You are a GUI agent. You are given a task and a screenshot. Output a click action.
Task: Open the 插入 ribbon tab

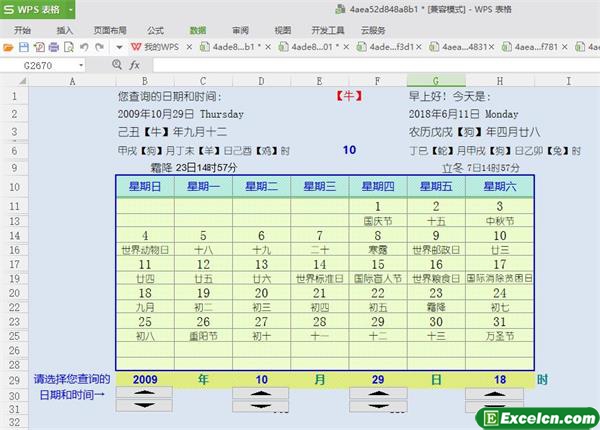point(65,30)
